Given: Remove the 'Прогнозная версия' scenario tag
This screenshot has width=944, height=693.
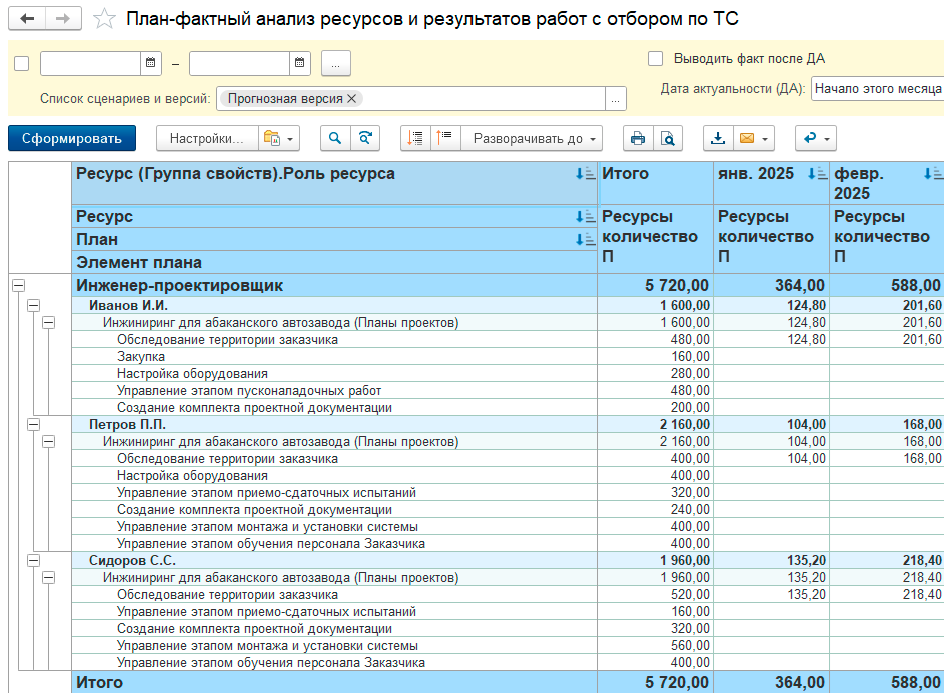Looking at the screenshot, I should [x=352, y=98].
